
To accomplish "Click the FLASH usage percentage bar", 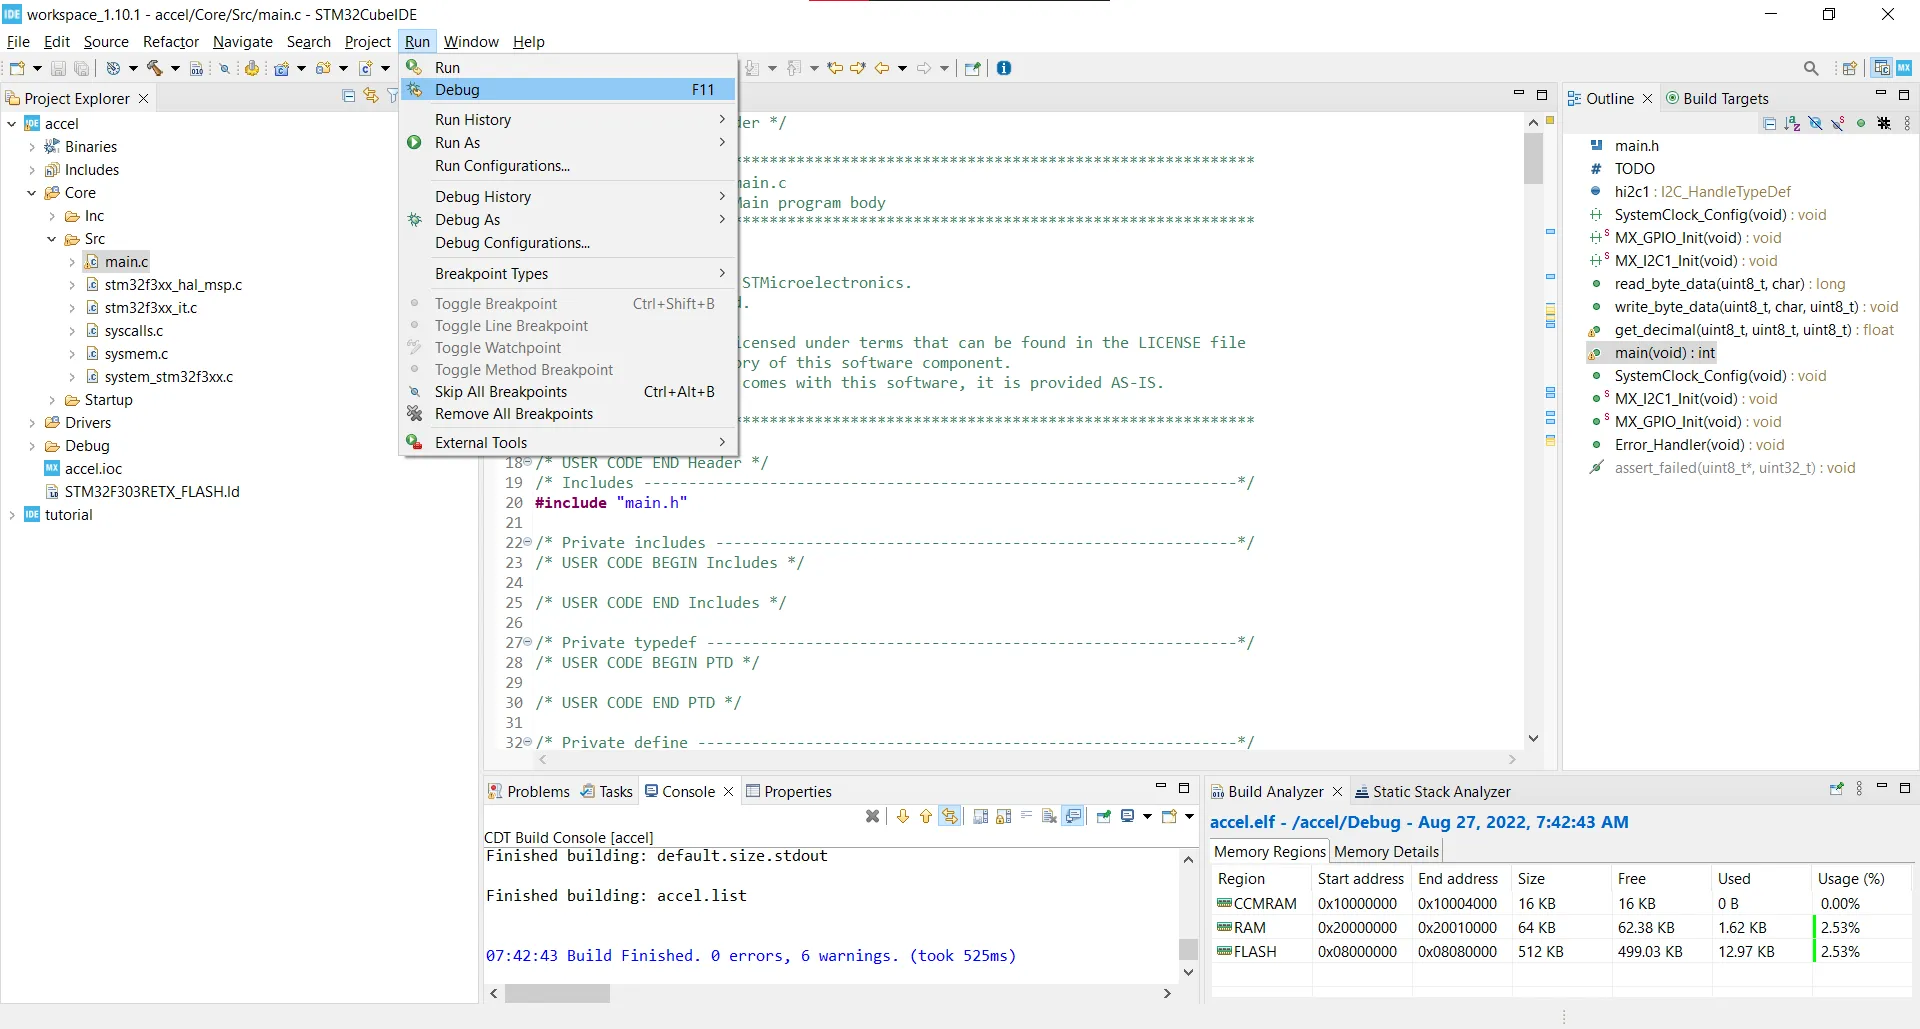I will (1860, 952).
